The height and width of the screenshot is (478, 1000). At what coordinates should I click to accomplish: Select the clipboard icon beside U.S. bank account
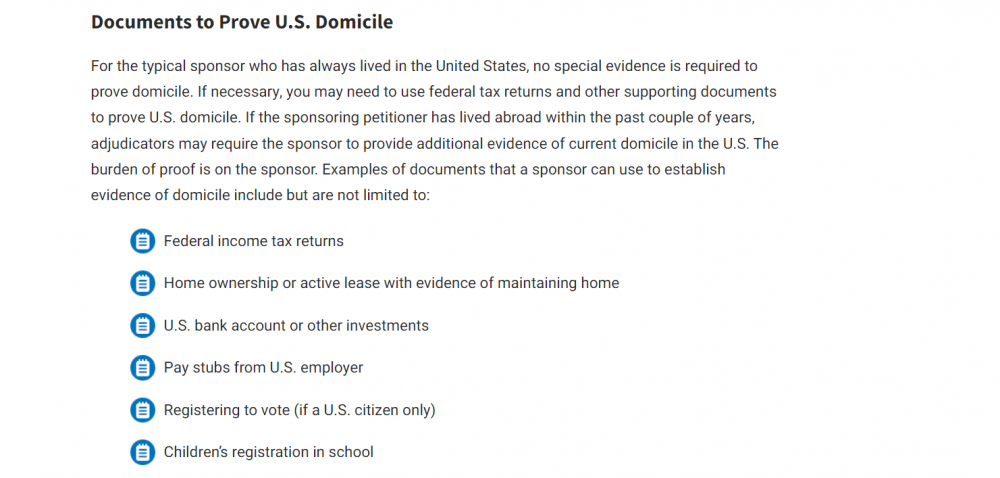pyautogui.click(x=143, y=326)
